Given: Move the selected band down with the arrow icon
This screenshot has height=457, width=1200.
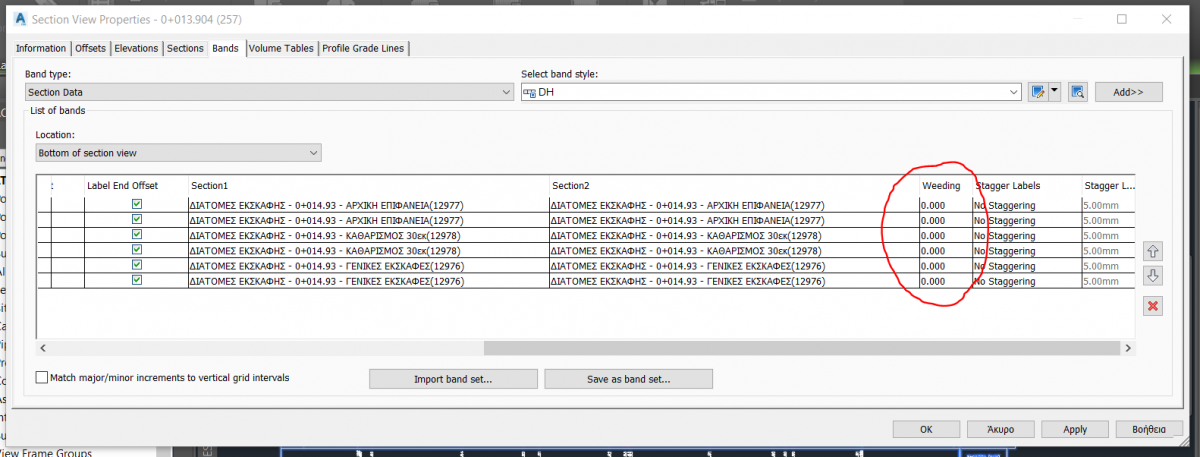Looking at the screenshot, I should 1153,276.
